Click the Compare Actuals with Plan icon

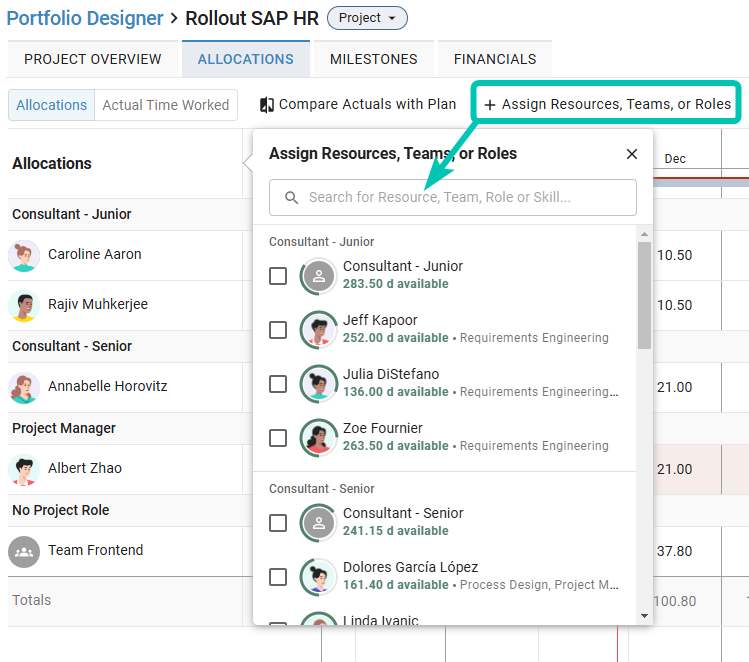267,105
